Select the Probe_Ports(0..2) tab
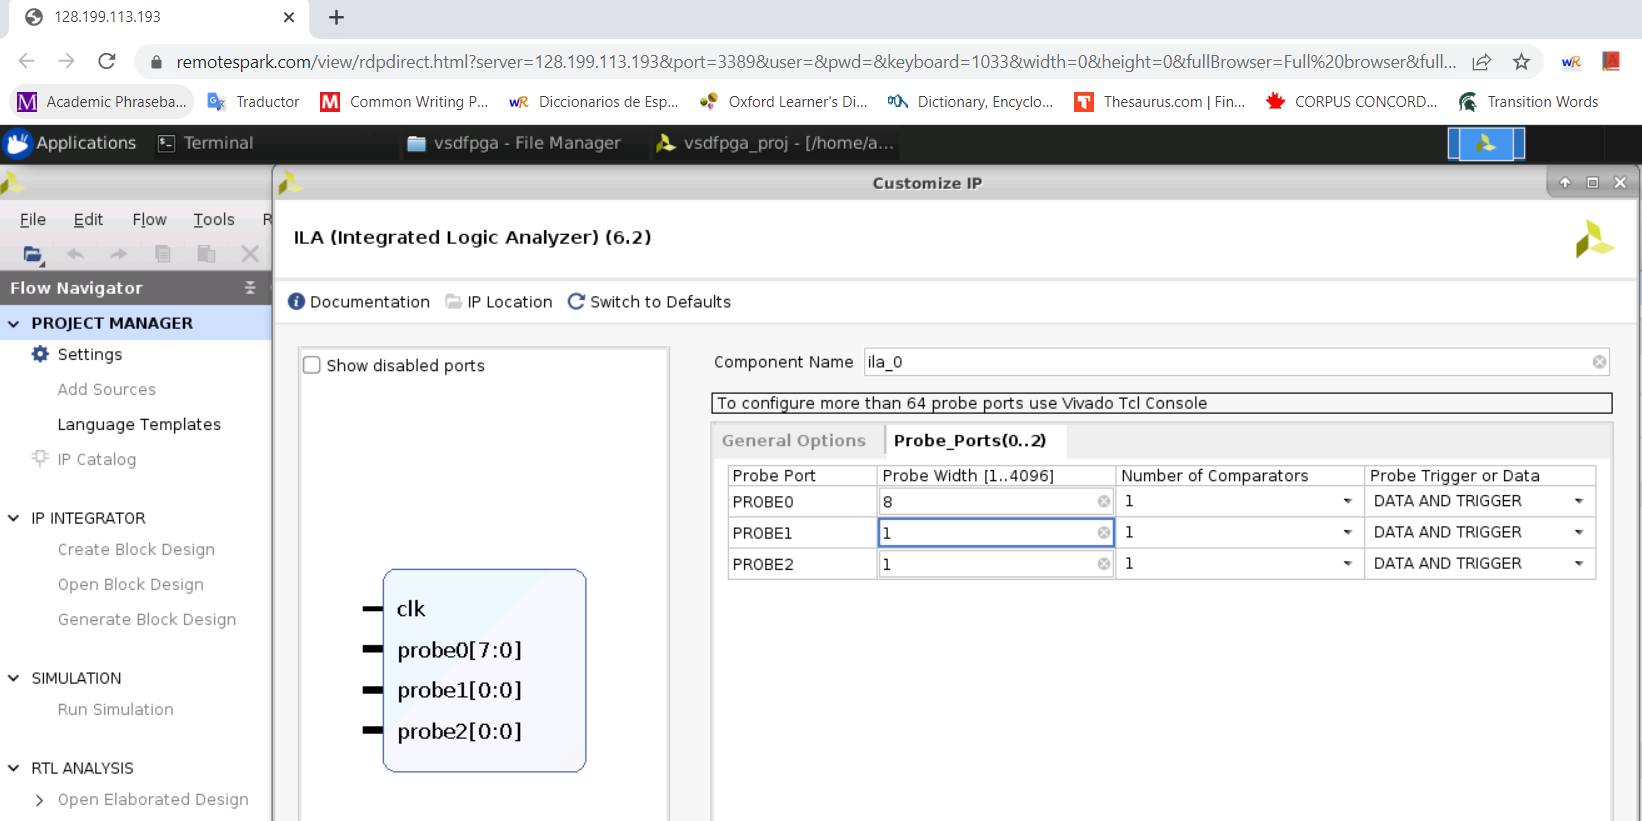 [970, 441]
